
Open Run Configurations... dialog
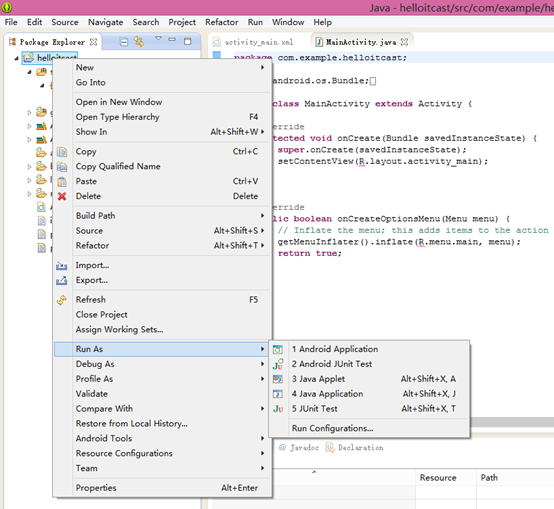coord(369,428)
